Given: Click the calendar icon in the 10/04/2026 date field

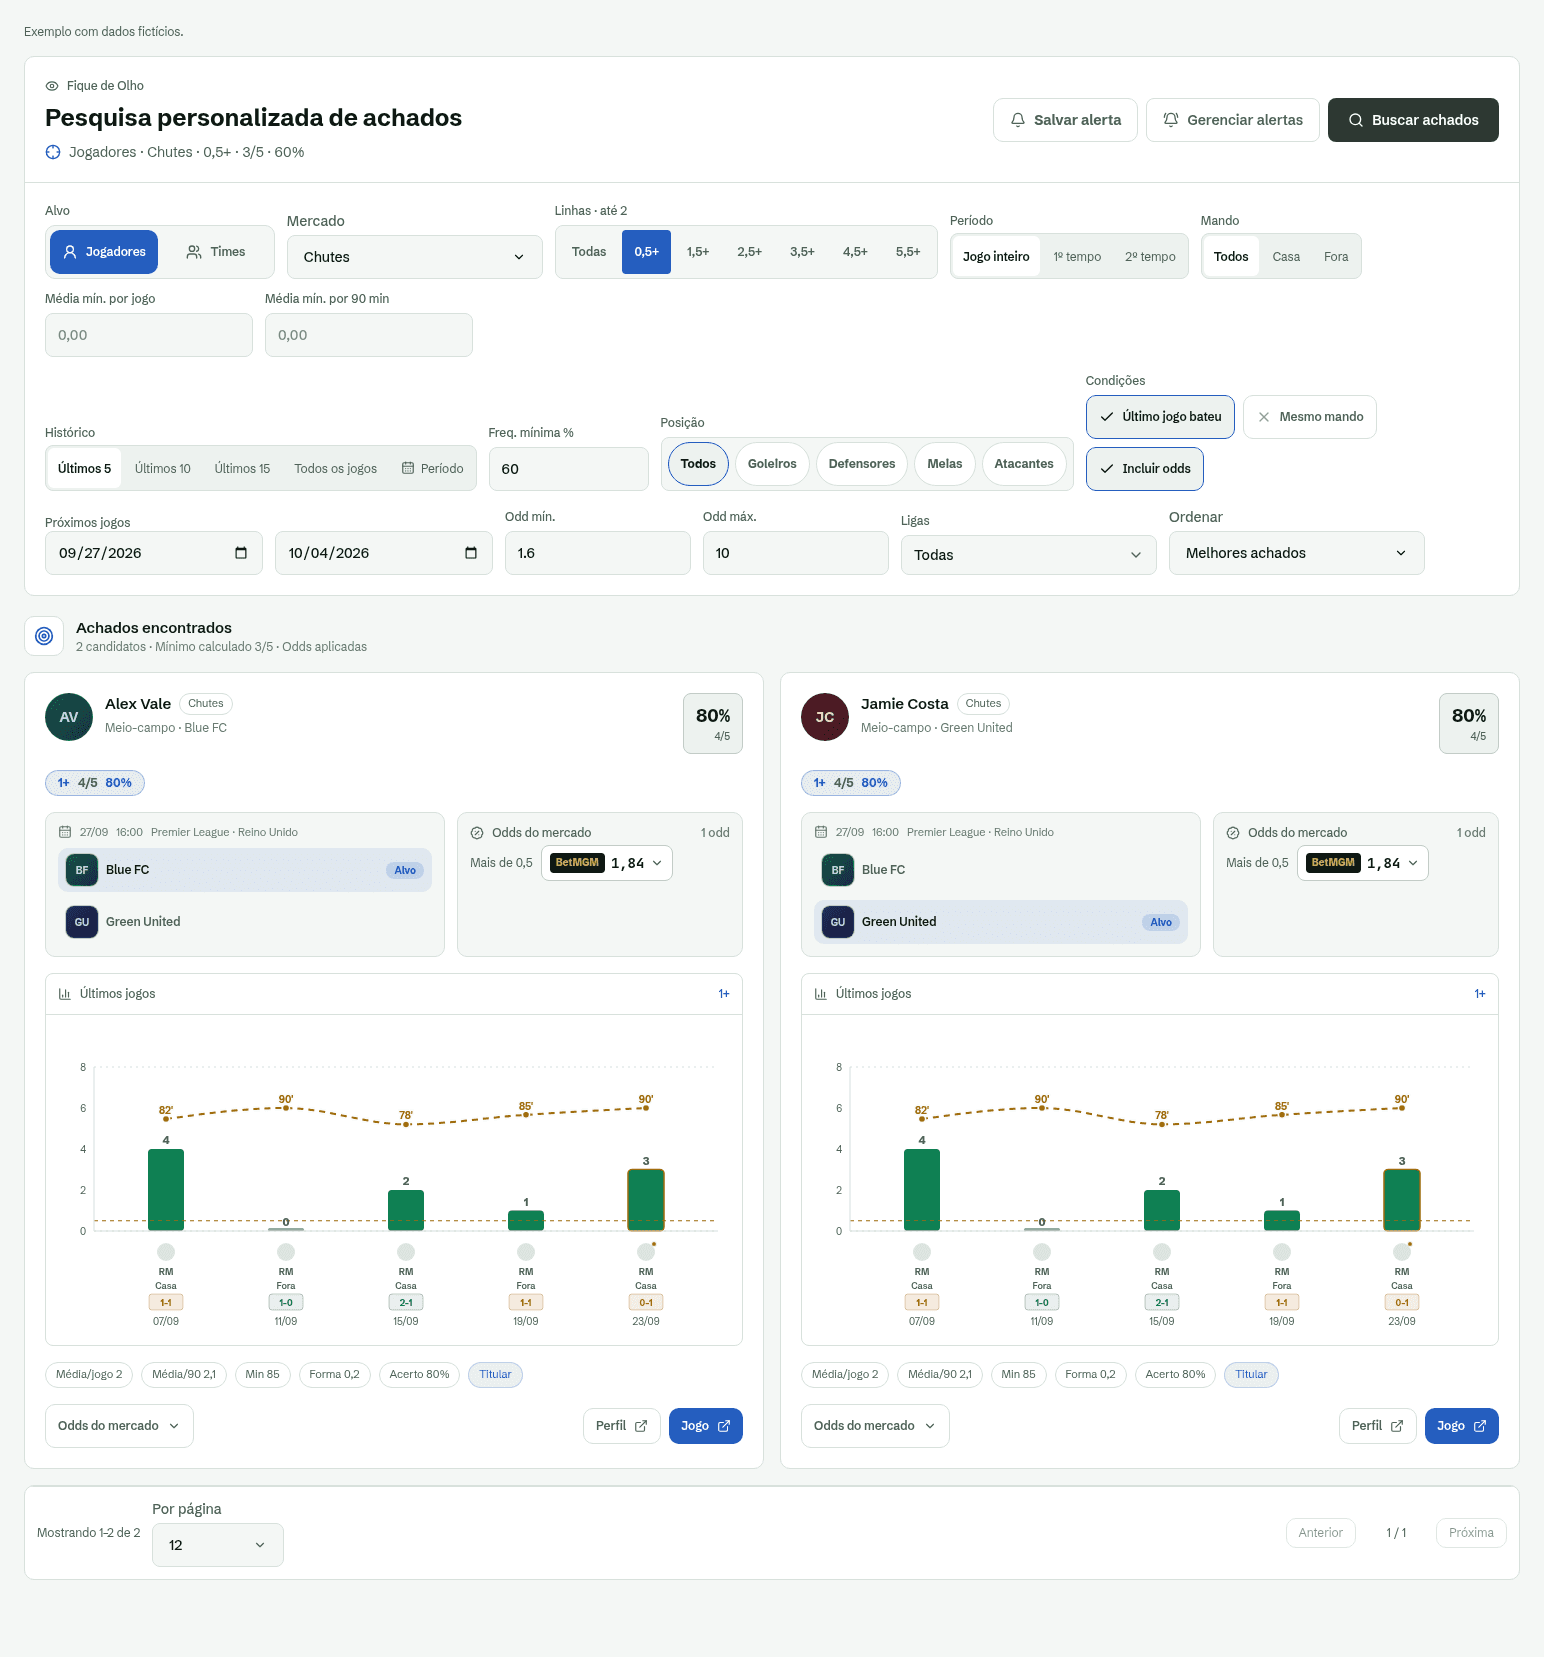Looking at the screenshot, I should 471,553.
